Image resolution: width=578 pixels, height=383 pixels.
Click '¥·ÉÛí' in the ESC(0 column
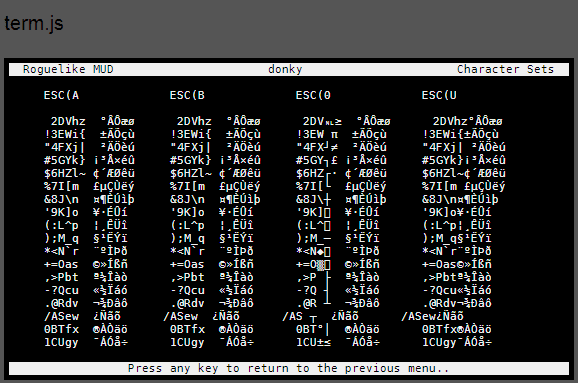(x=362, y=212)
